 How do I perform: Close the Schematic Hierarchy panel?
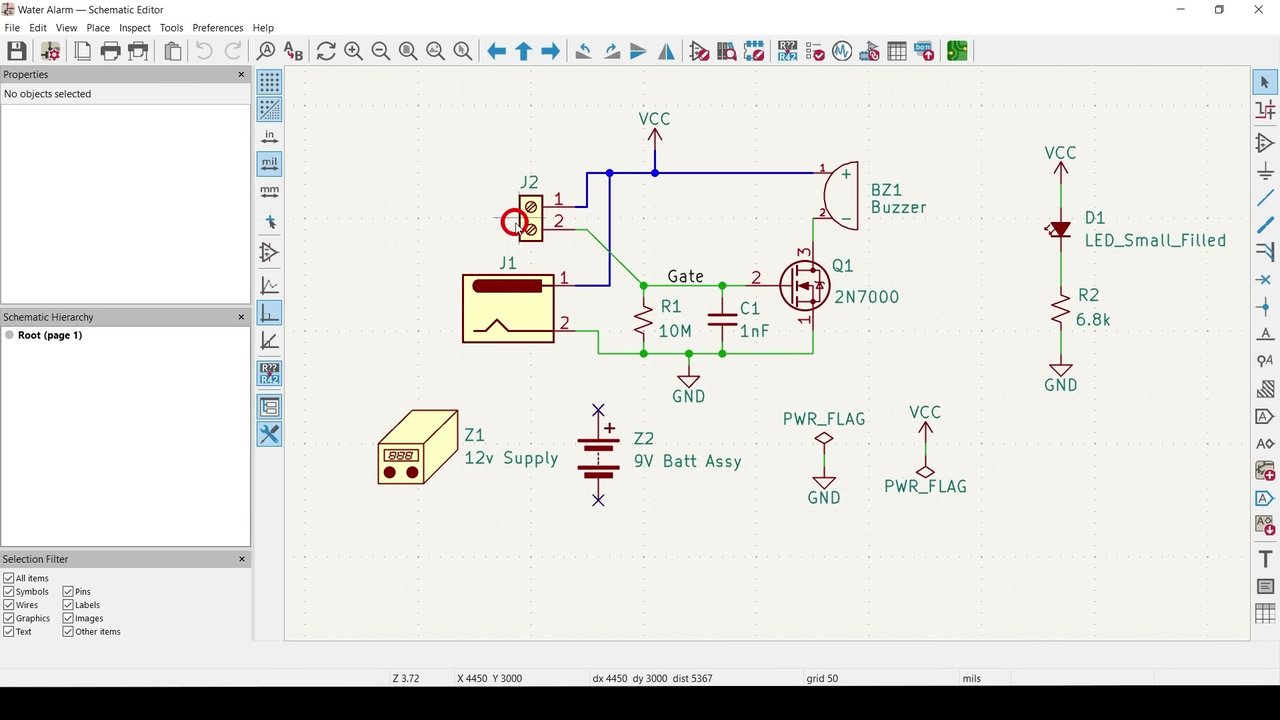241,317
